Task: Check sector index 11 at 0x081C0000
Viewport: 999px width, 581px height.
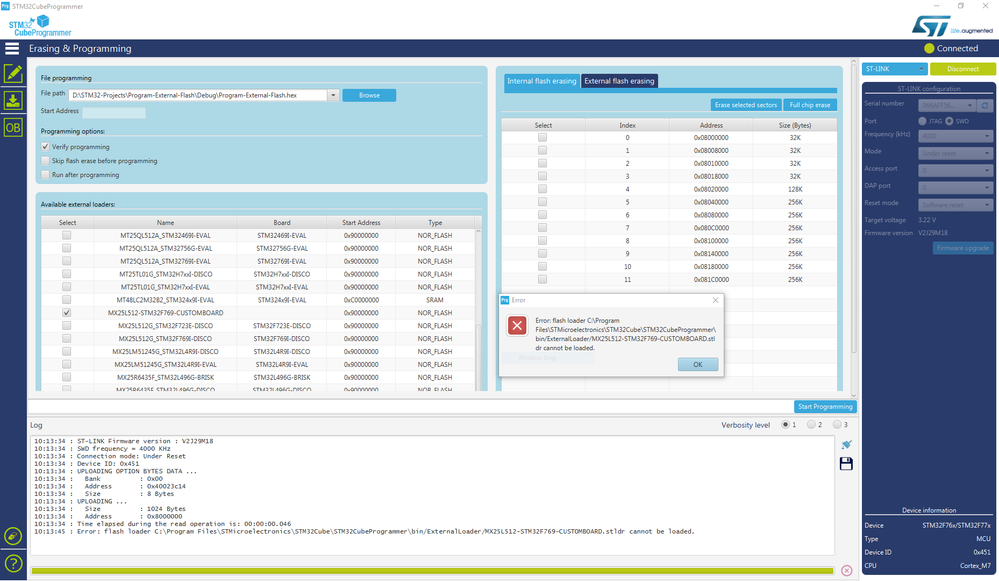Action: pos(542,279)
